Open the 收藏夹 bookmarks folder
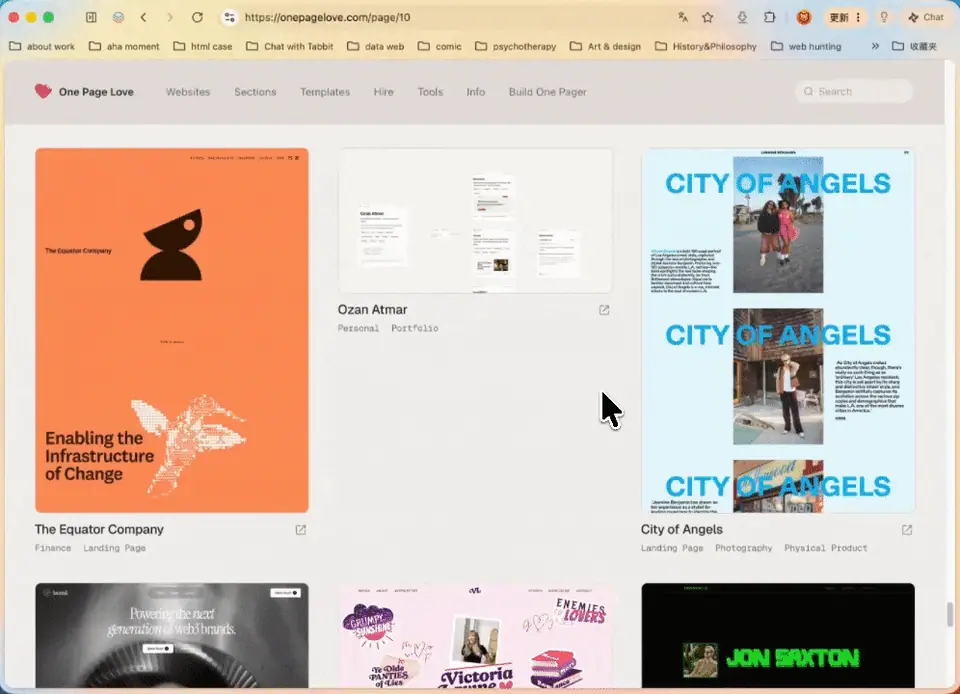The width and height of the screenshot is (960, 694). pyautogui.click(x=915, y=46)
